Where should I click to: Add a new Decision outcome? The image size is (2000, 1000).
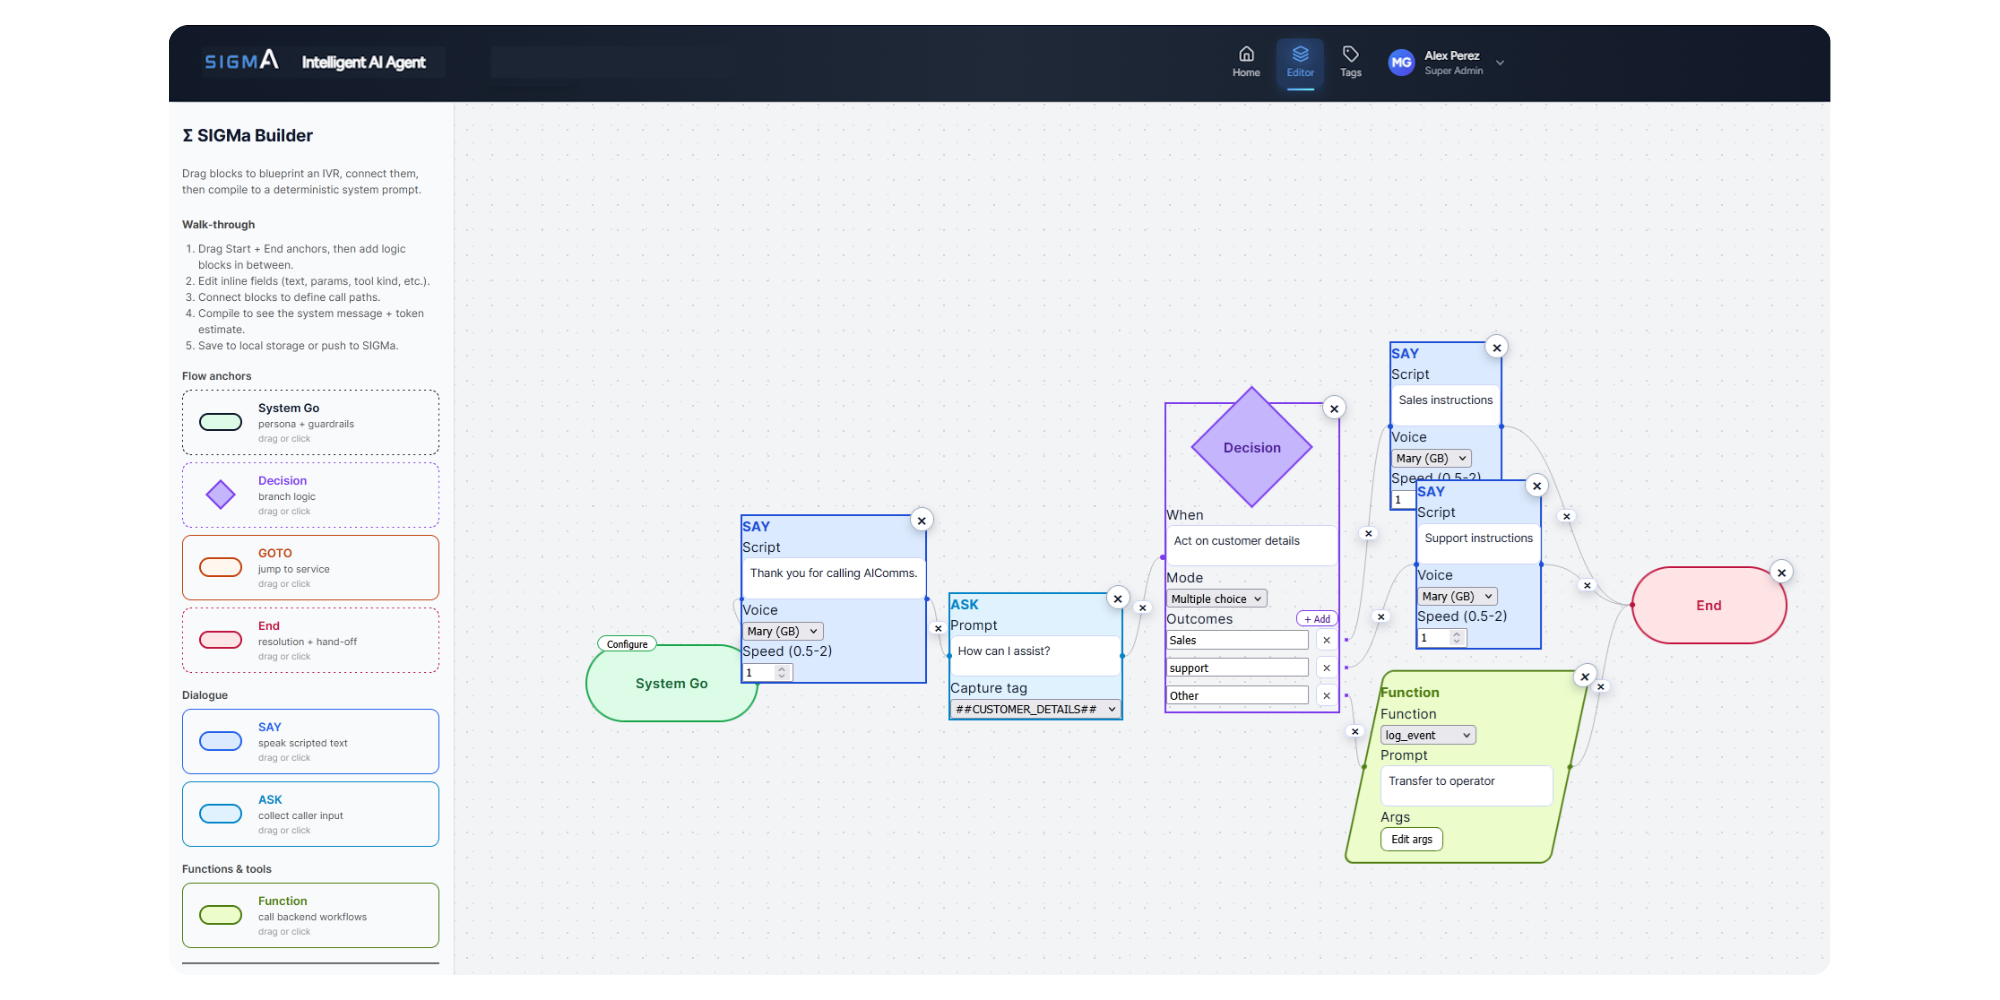(1316, 619)
